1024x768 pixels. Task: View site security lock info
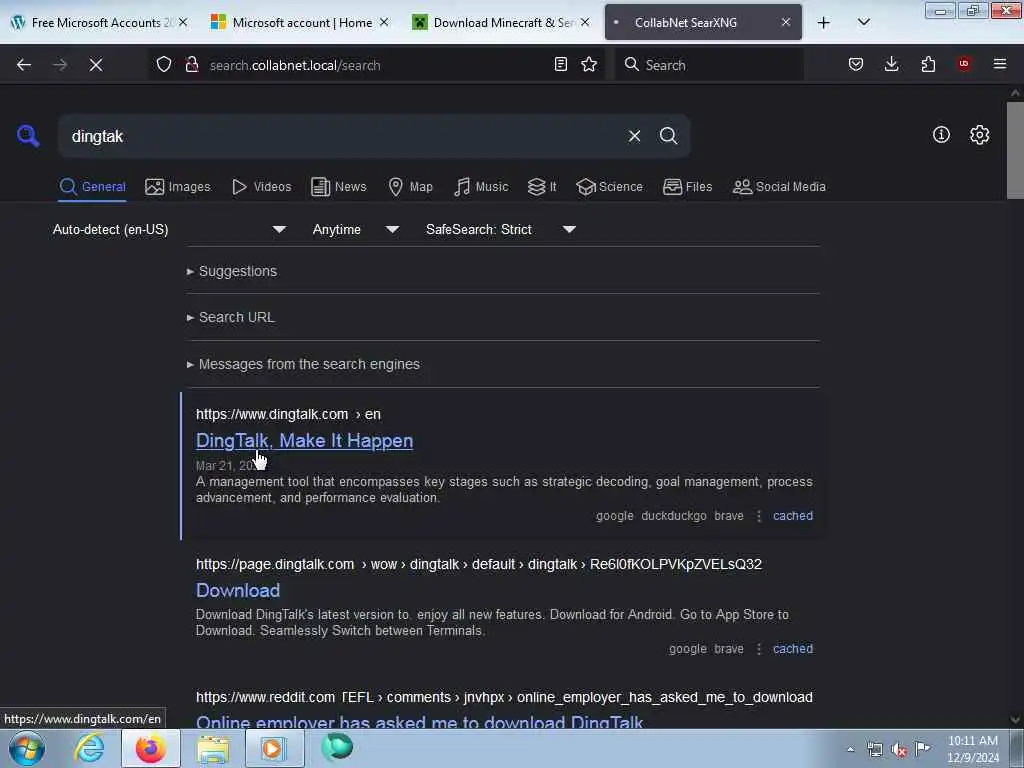click(192, 65)
